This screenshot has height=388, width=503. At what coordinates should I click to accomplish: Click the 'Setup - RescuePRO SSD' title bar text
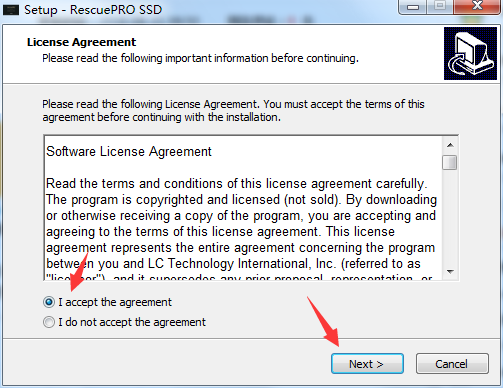93,10
